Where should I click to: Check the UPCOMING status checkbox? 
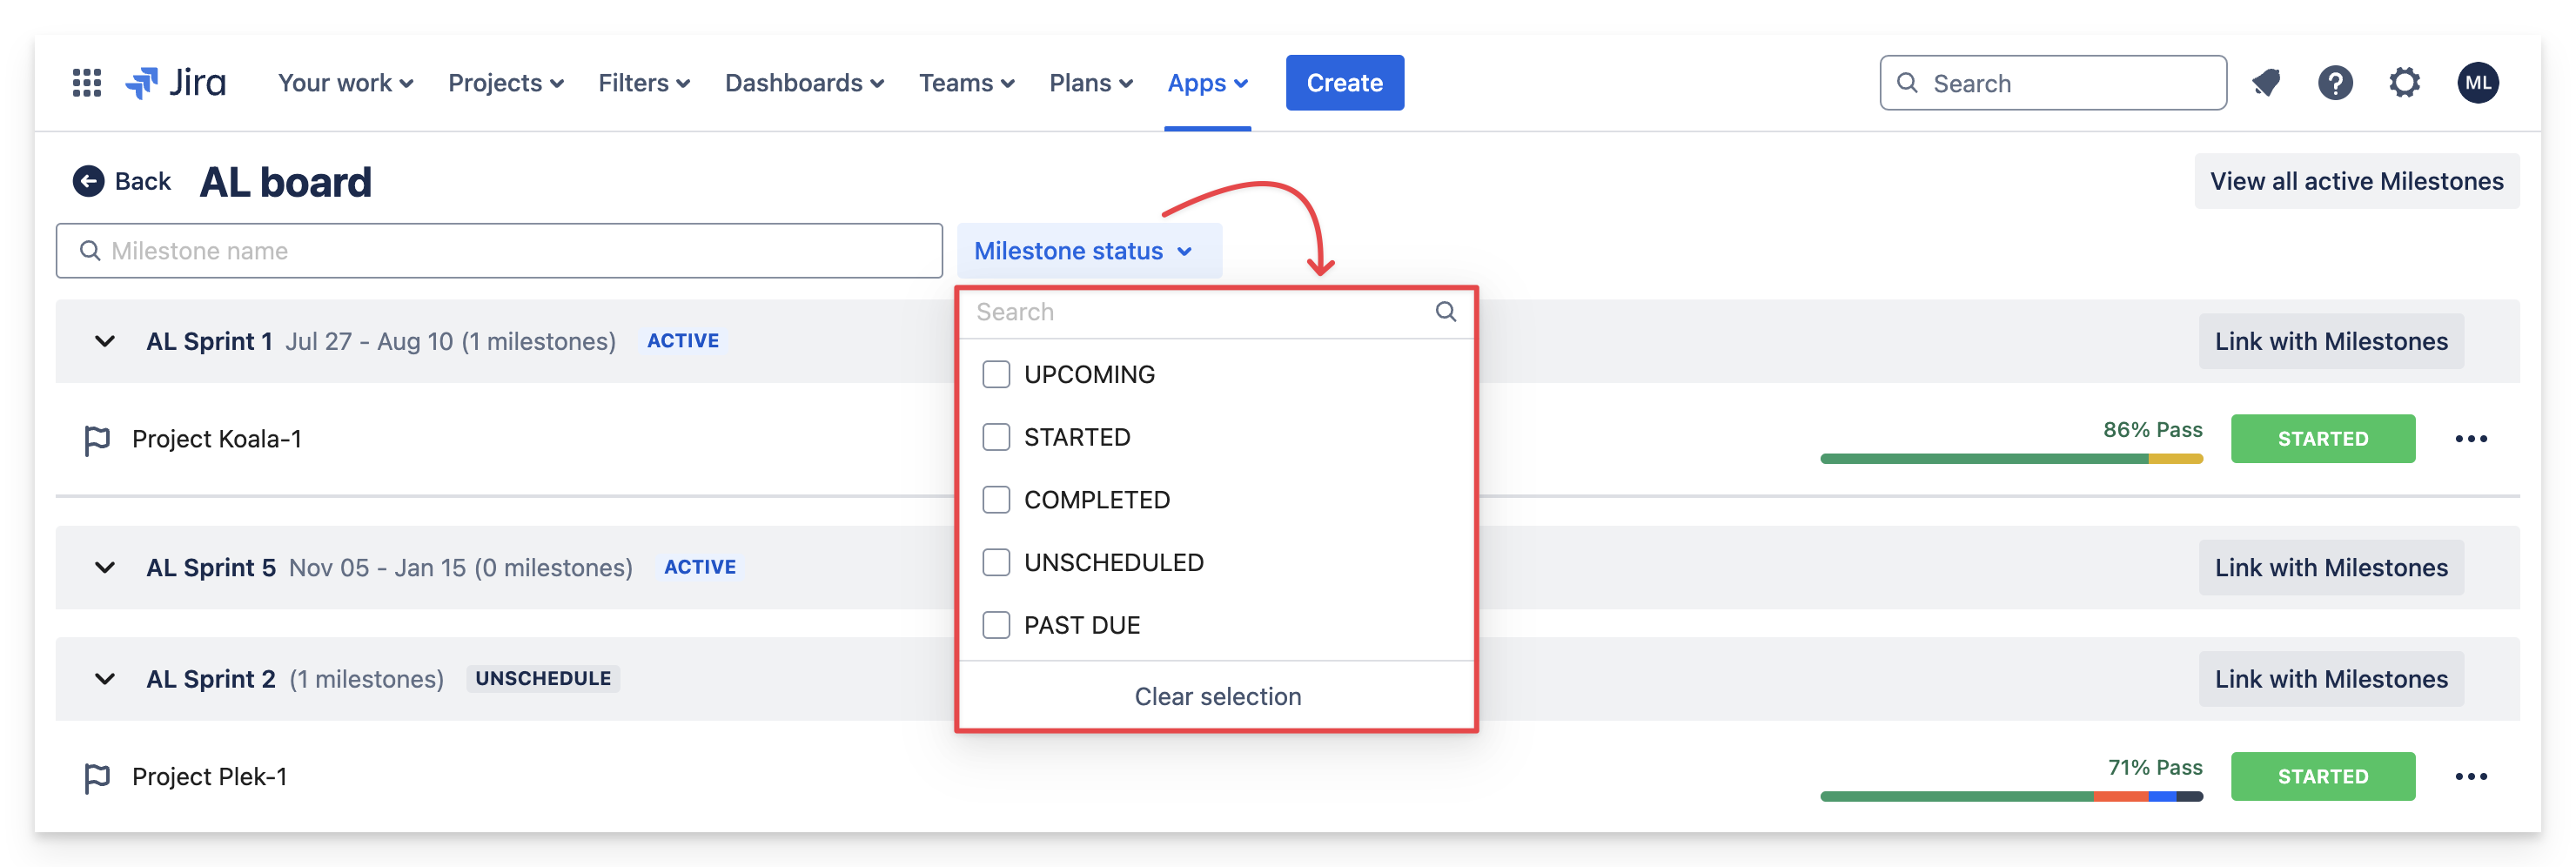tap(996, 375)
